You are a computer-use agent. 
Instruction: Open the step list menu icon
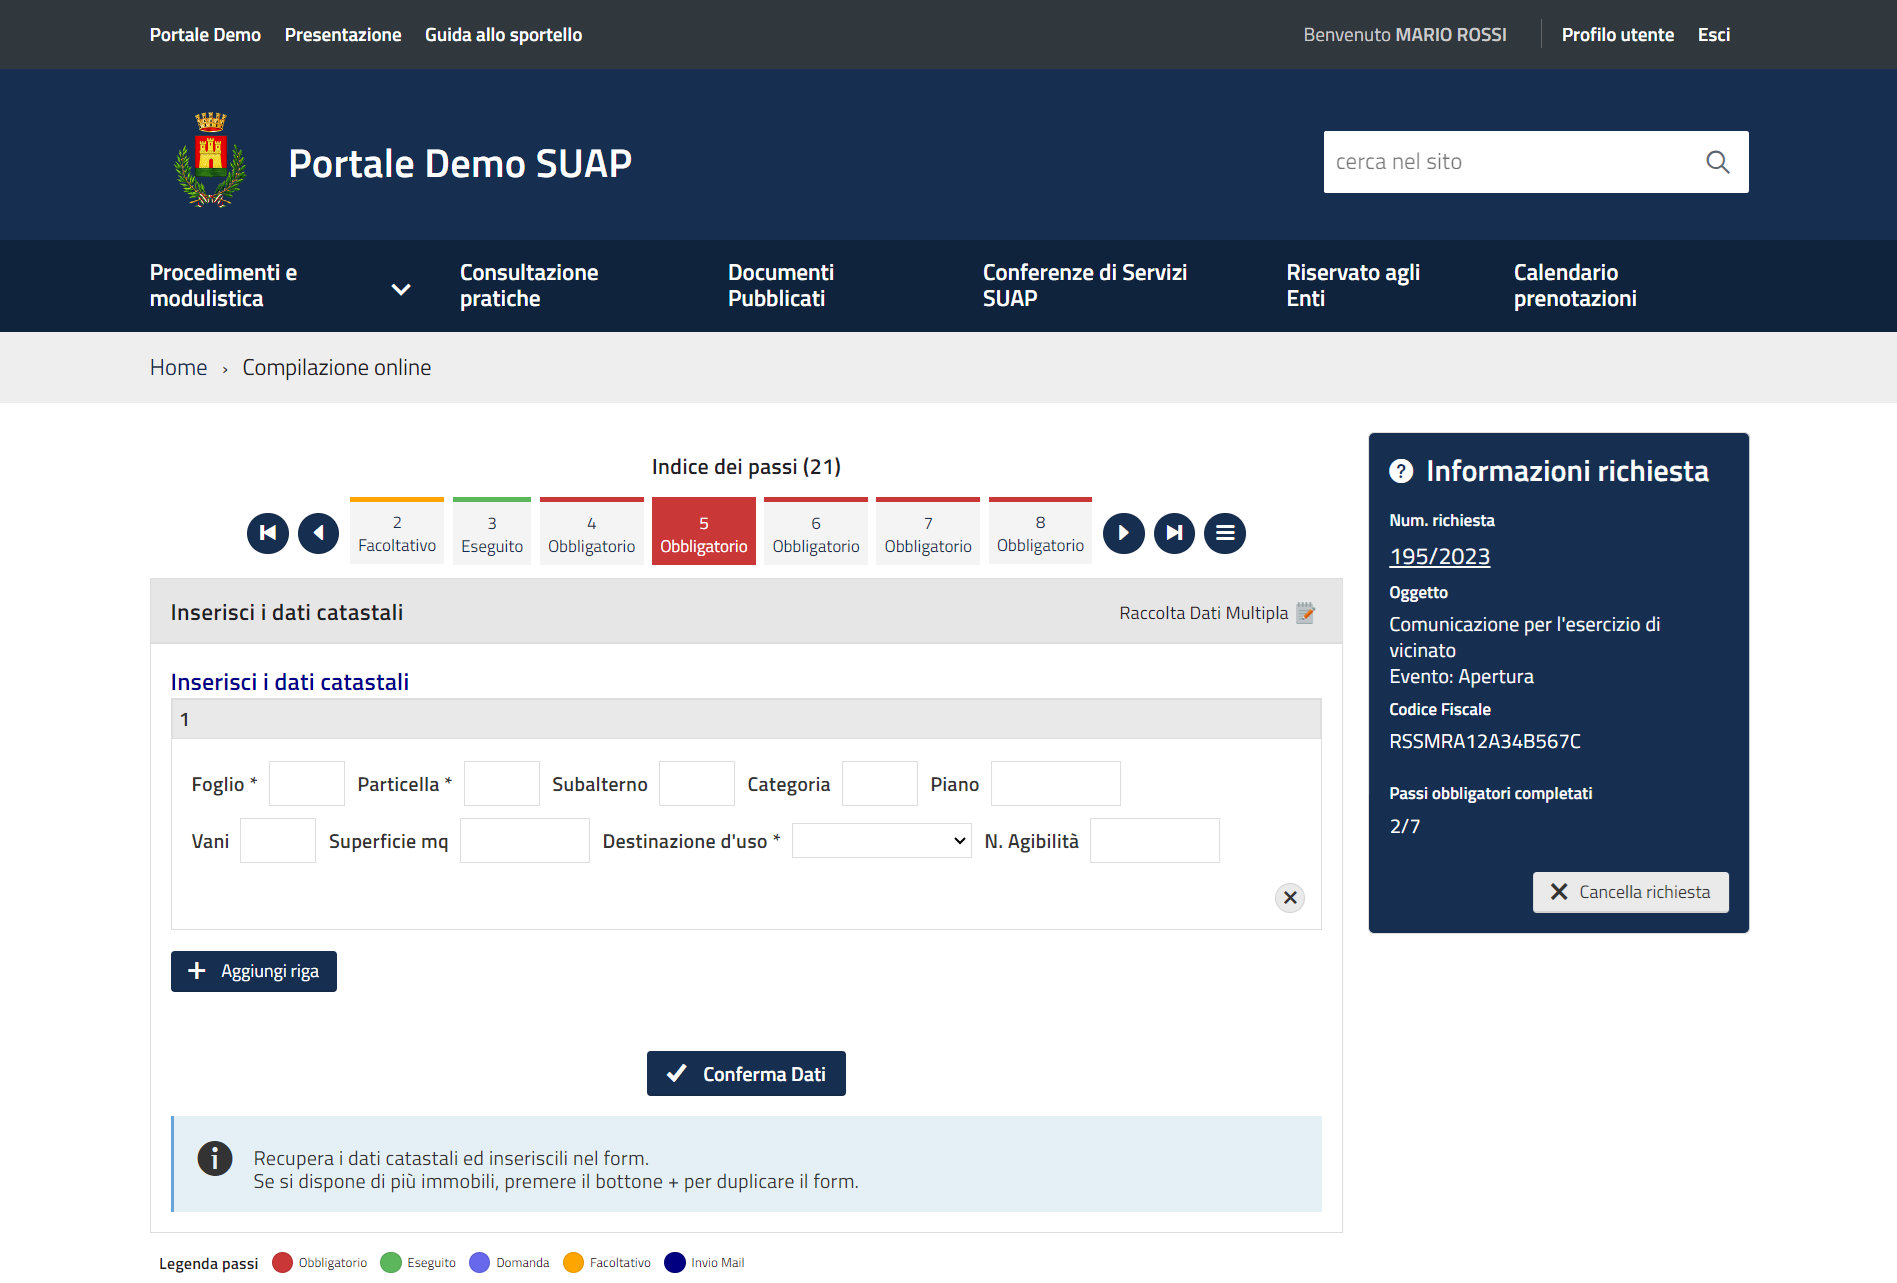click(1225, 533)
